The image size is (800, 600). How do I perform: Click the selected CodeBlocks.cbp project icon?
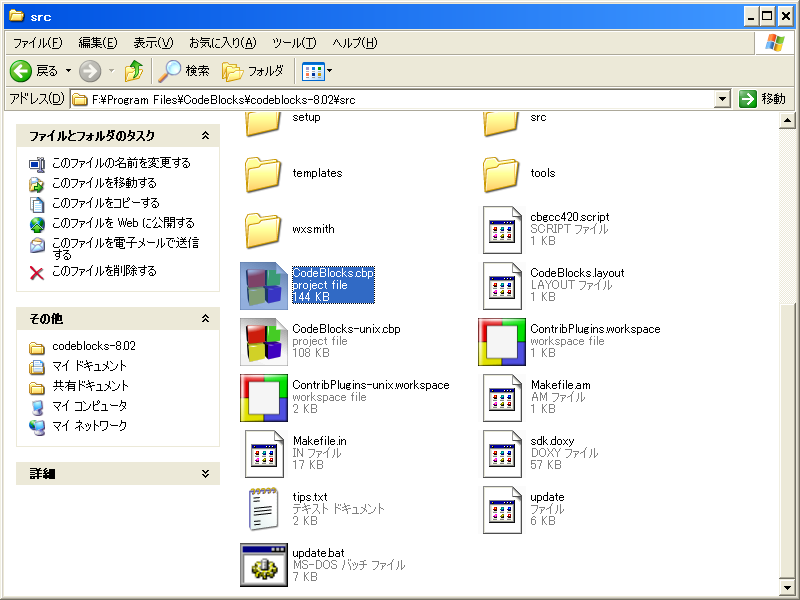[x=264, y=286]
